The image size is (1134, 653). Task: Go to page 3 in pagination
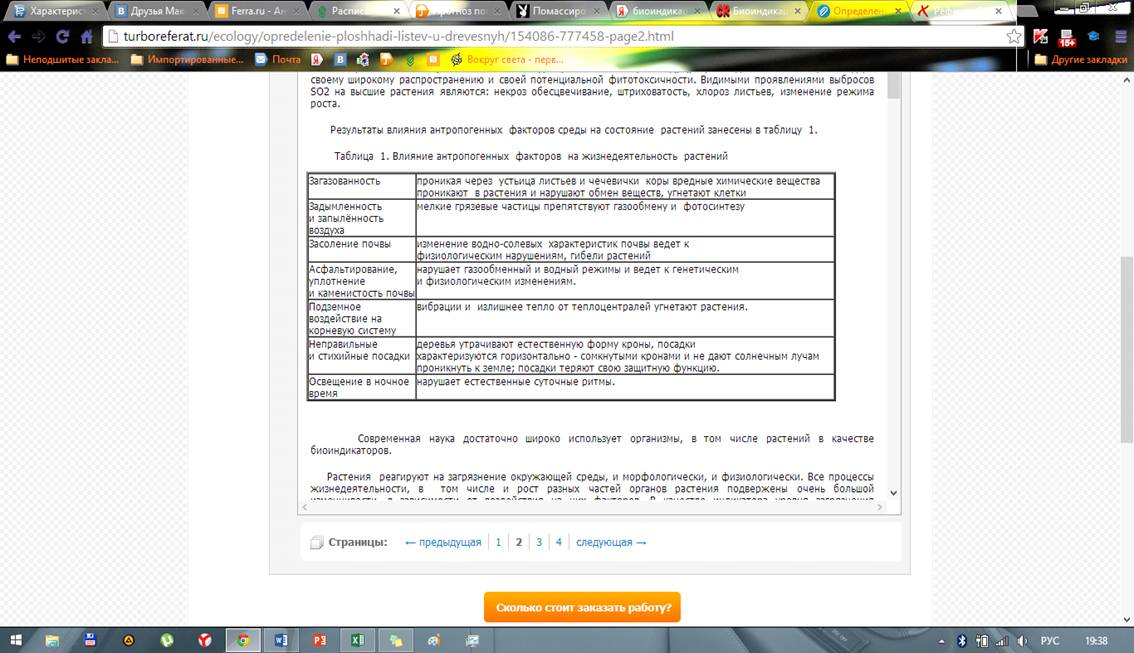click(539, 542)
